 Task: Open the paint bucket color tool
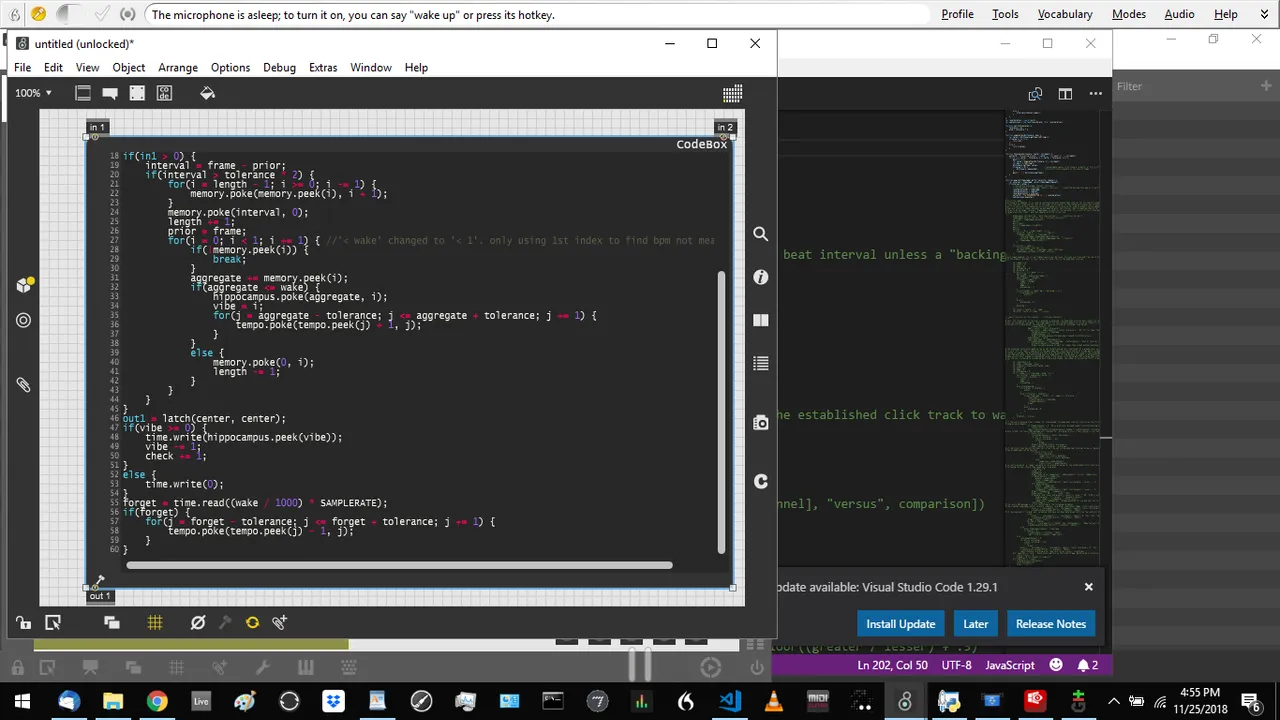pyautogui.click(x=207, y=93)
